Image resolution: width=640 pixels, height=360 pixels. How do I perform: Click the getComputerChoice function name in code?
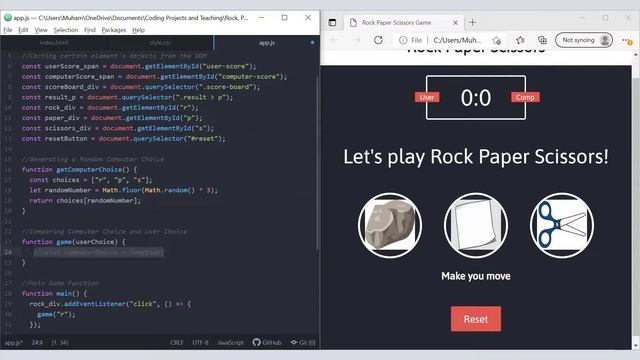[x=89, y=169]
